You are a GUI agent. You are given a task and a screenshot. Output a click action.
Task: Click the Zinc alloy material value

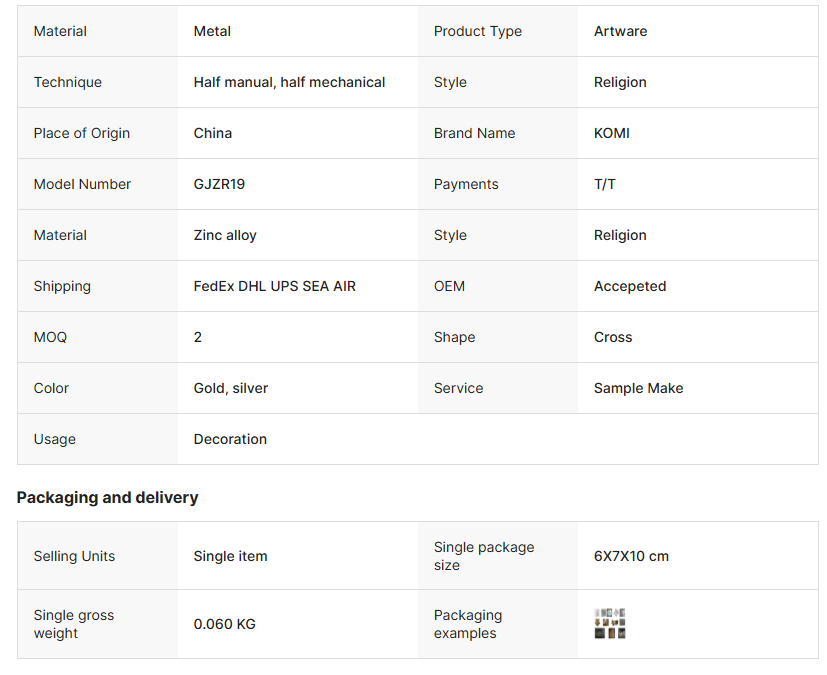(x=225, y=235)
